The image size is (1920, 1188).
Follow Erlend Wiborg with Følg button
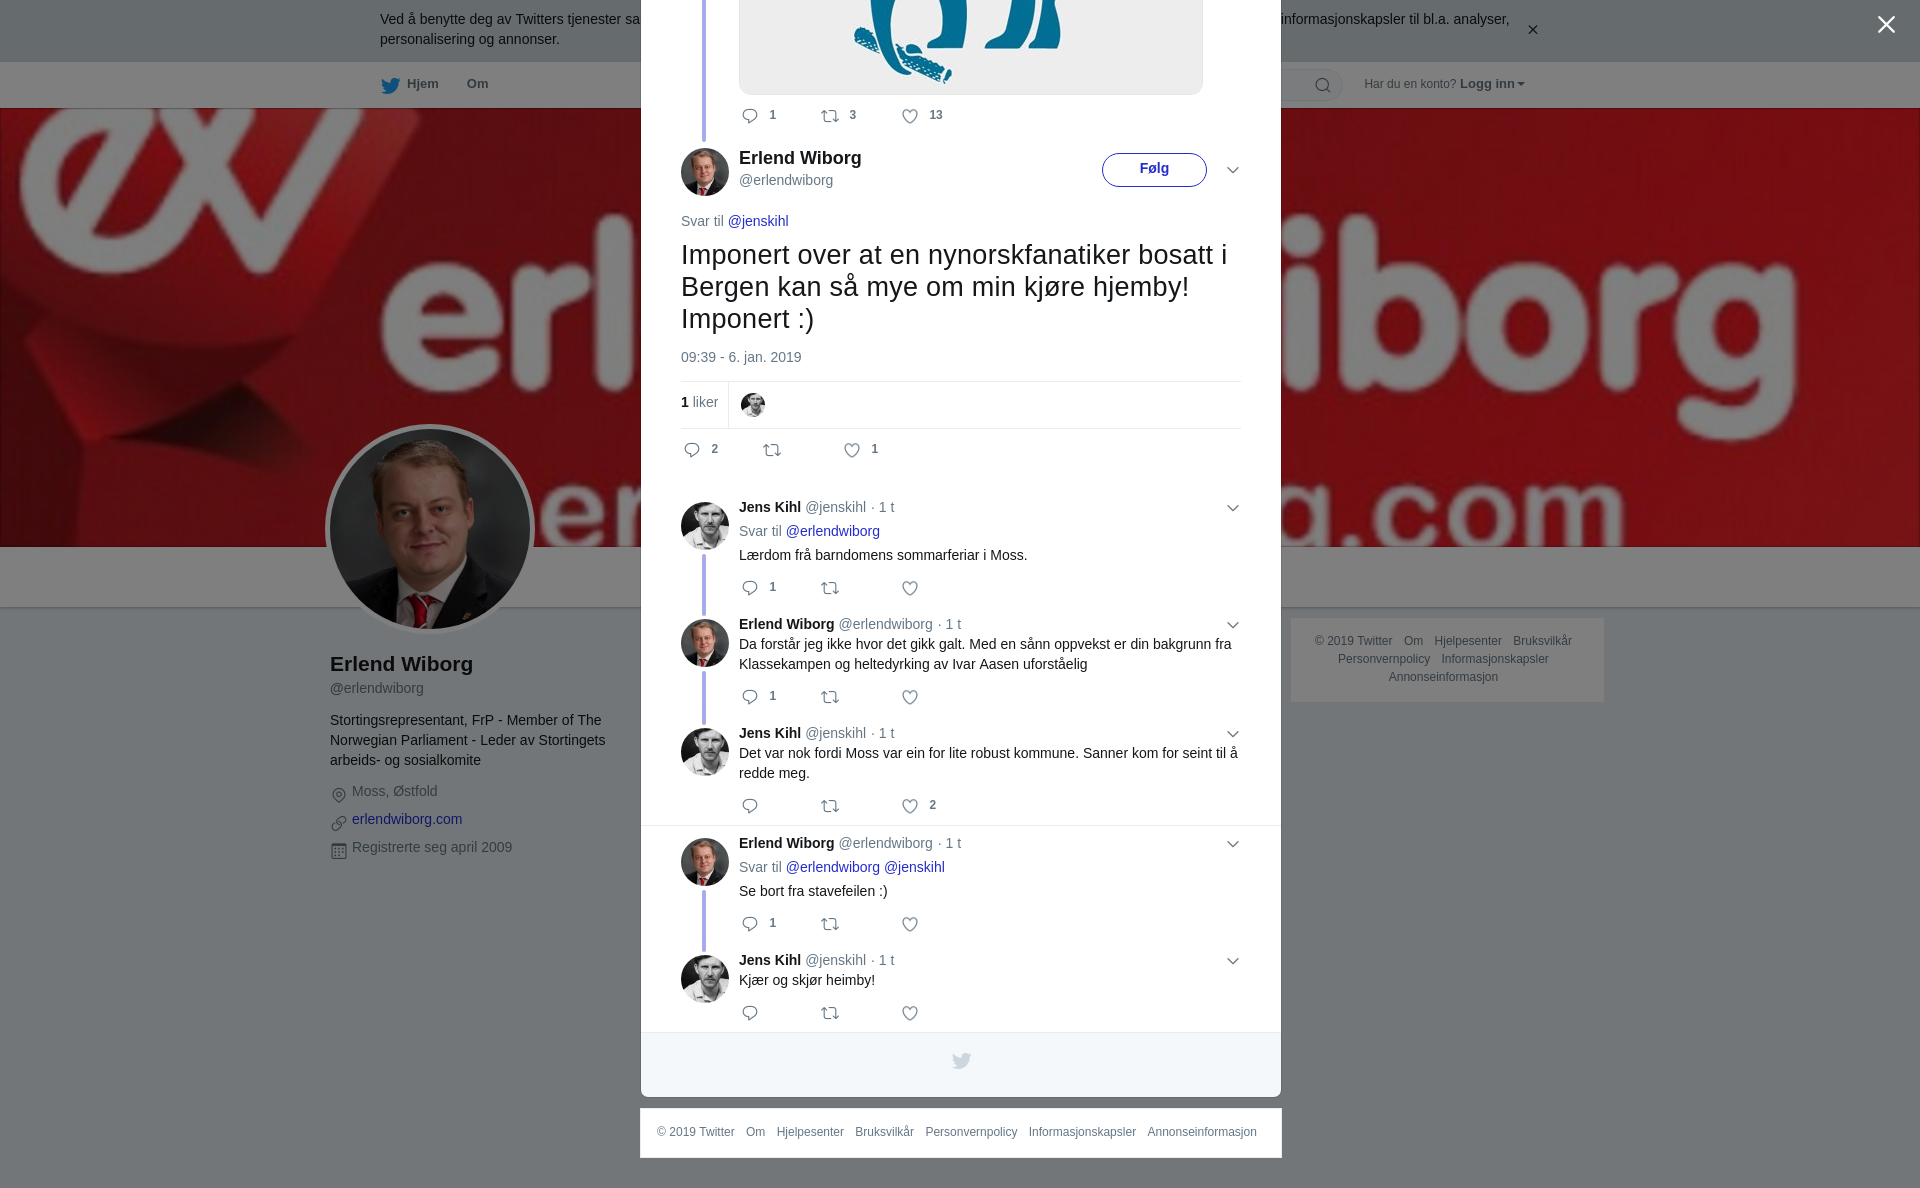[x=1154, y=170]
